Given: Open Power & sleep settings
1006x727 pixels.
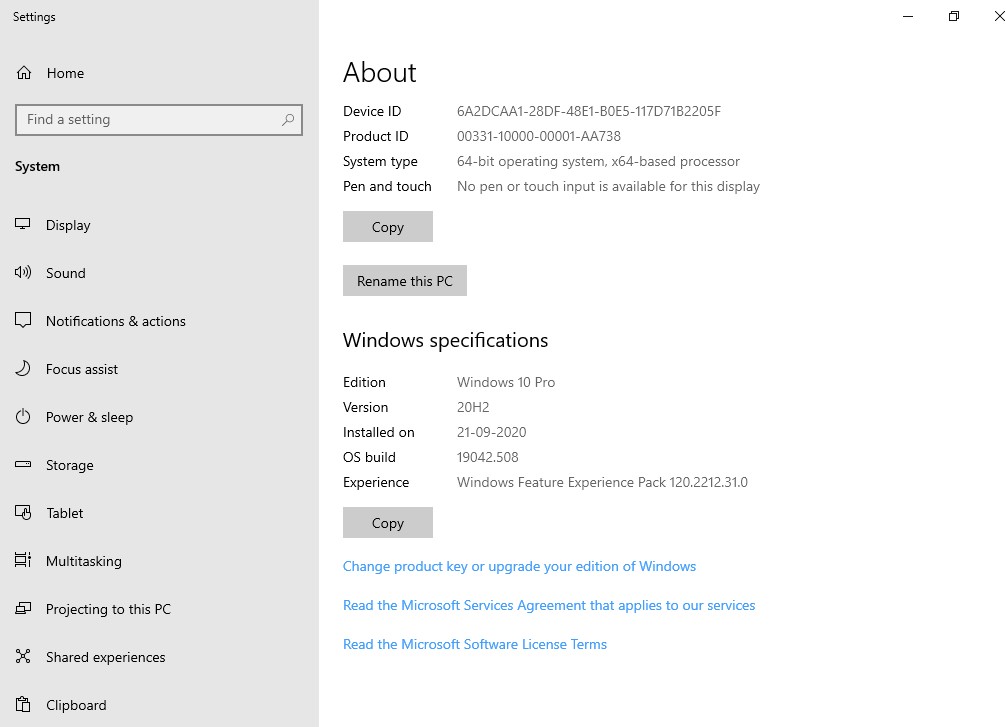Looking at the screenshot, I should (159, 417).
